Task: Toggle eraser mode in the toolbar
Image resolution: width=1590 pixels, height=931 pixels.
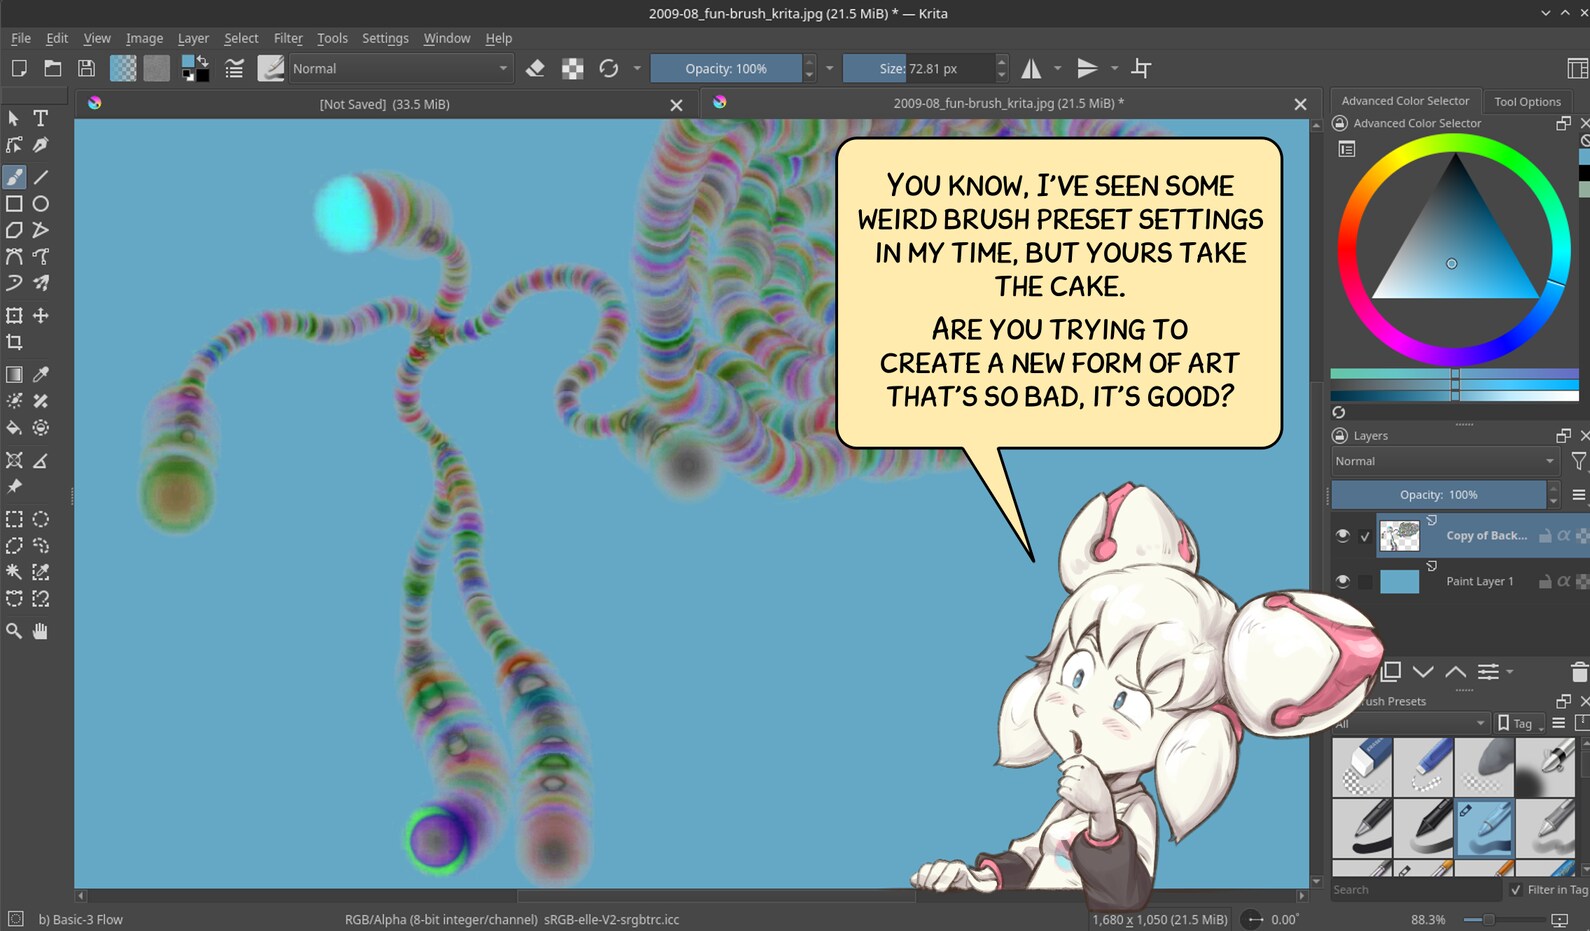Action: [535, 69]
